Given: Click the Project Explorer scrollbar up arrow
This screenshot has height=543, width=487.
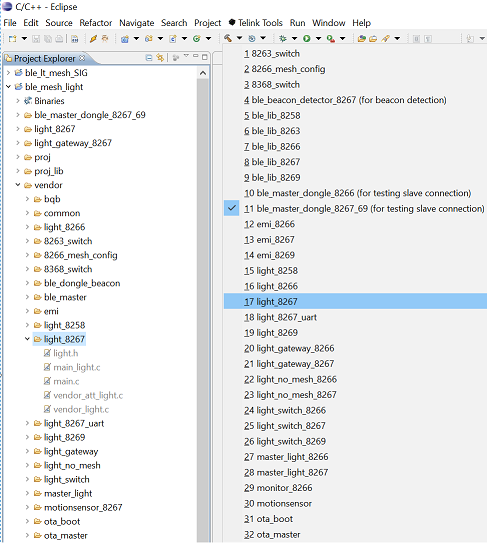Looking at the screenshot, I should pyautogui.click(x=203, y=73).
